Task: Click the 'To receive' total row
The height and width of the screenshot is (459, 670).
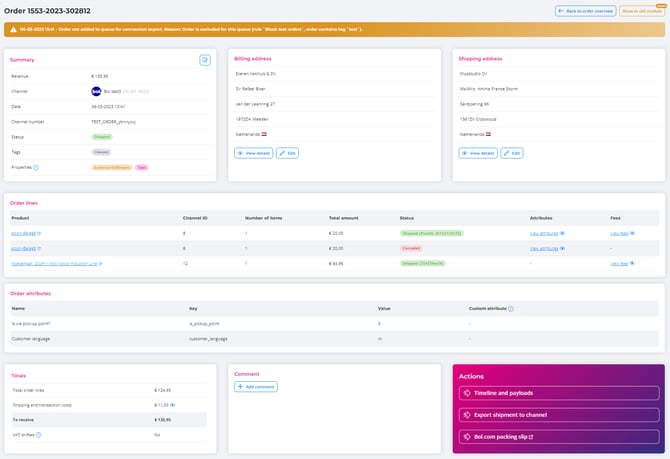Action: (109, 420)
